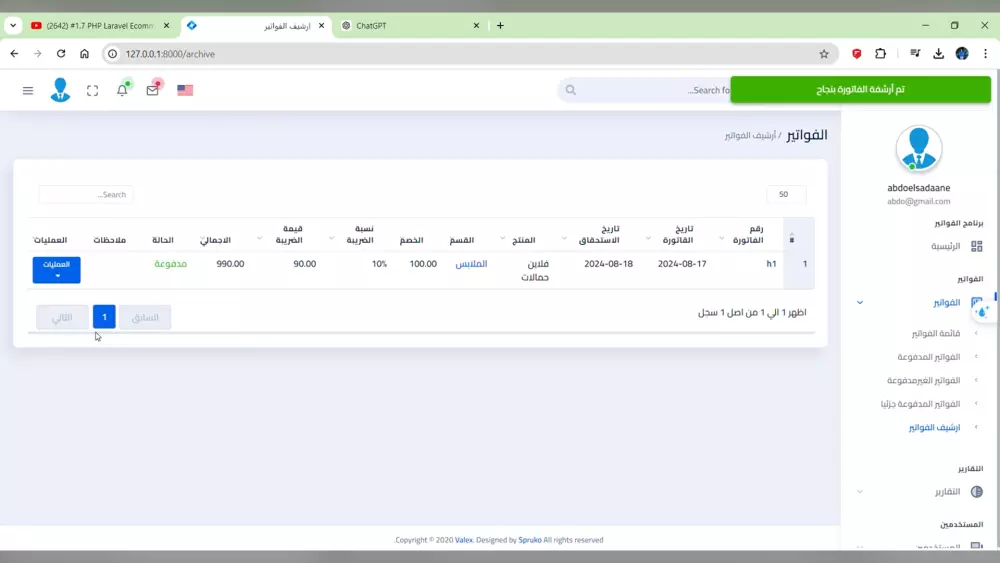Click pagination page 1 button
1000x563 pixels.
pyautogui.click(x=104, y=317)
